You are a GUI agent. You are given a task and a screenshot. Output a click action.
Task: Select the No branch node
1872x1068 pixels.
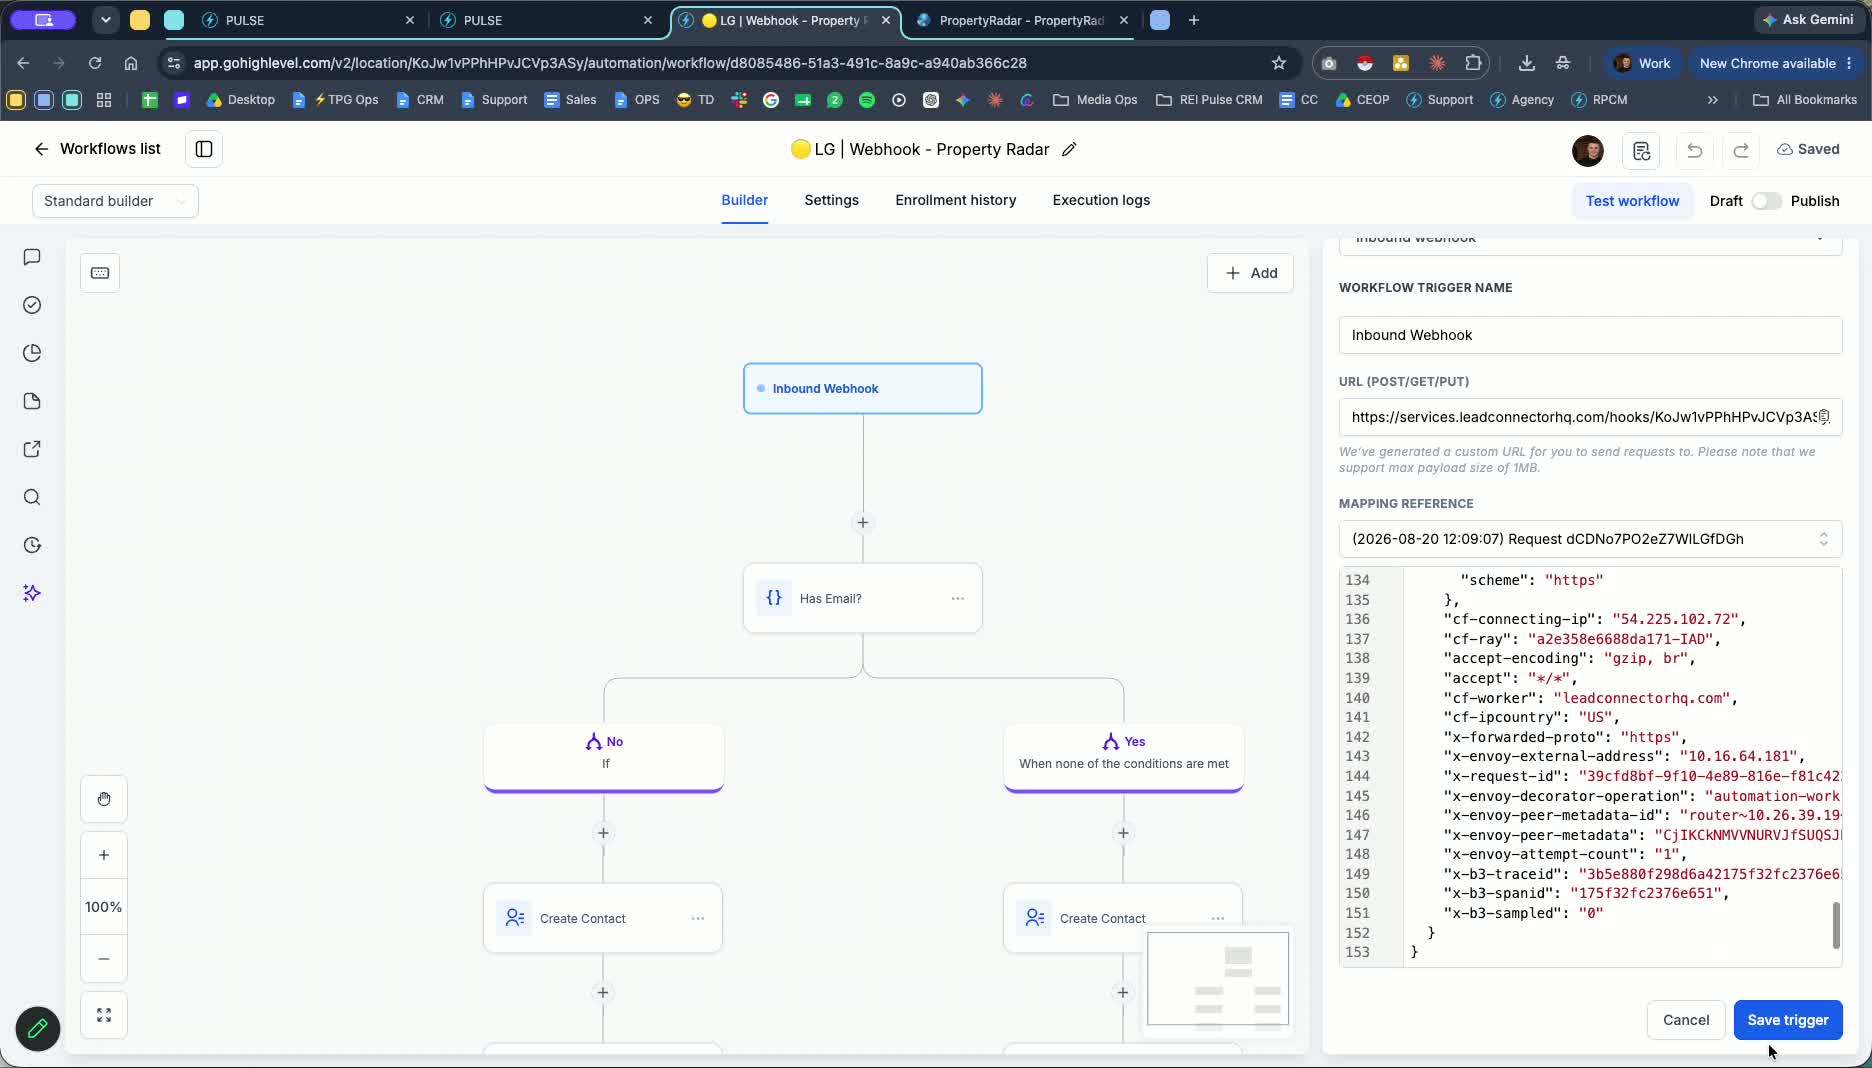coord(604,757)
